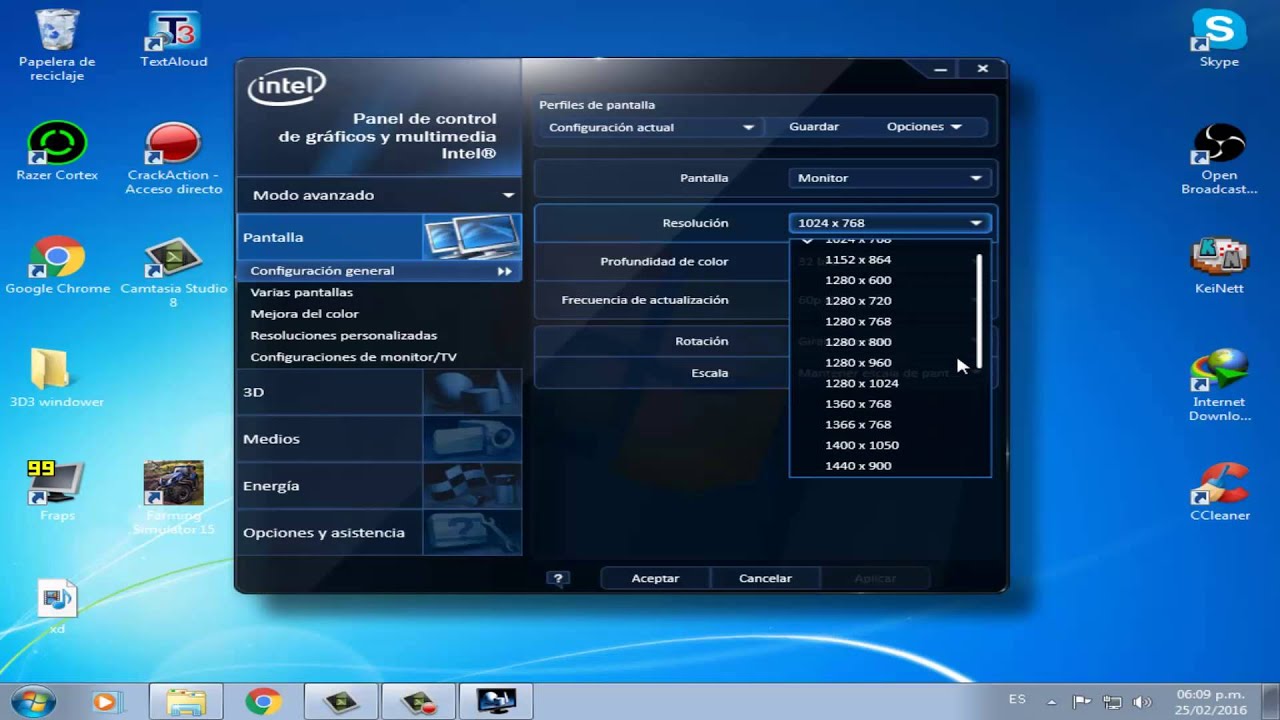The width and height of the screenshot is (1280, 720).
Task: Open the TextAloud desktop shortcut
Action: 173,40
